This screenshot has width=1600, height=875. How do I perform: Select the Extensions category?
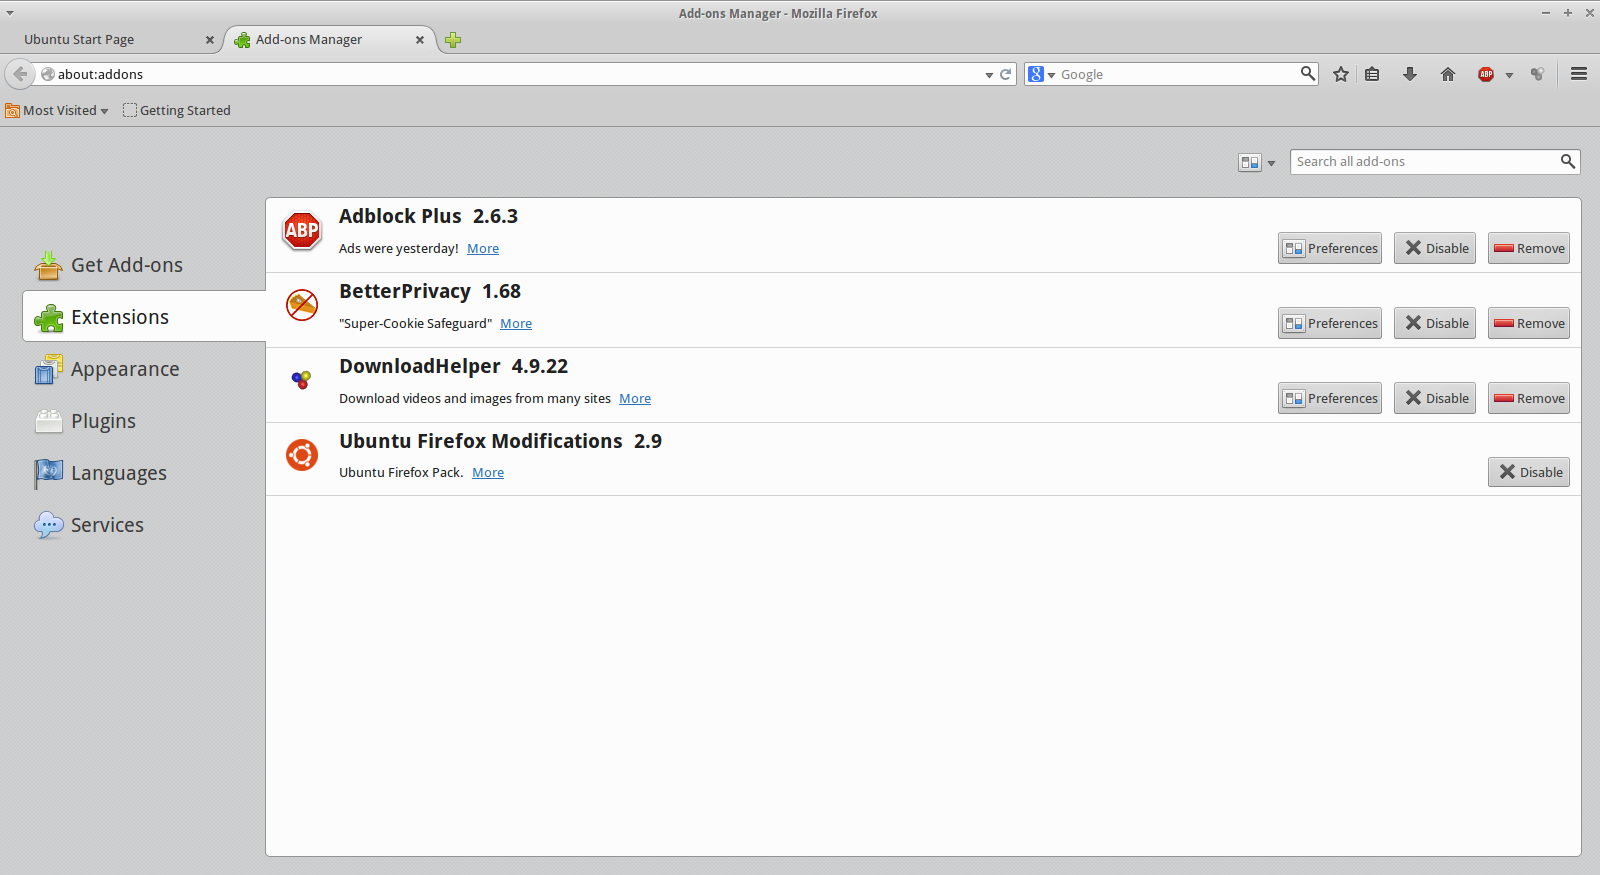tap(144, 317)
